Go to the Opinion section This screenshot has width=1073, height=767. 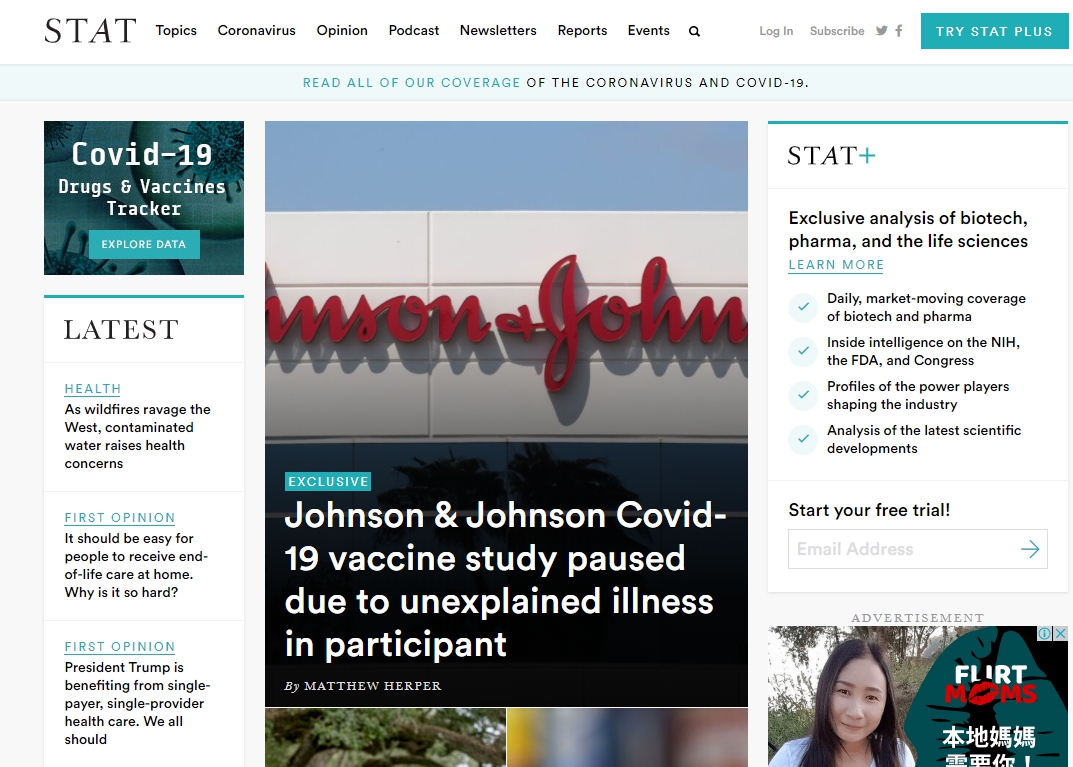click(342, 31)
